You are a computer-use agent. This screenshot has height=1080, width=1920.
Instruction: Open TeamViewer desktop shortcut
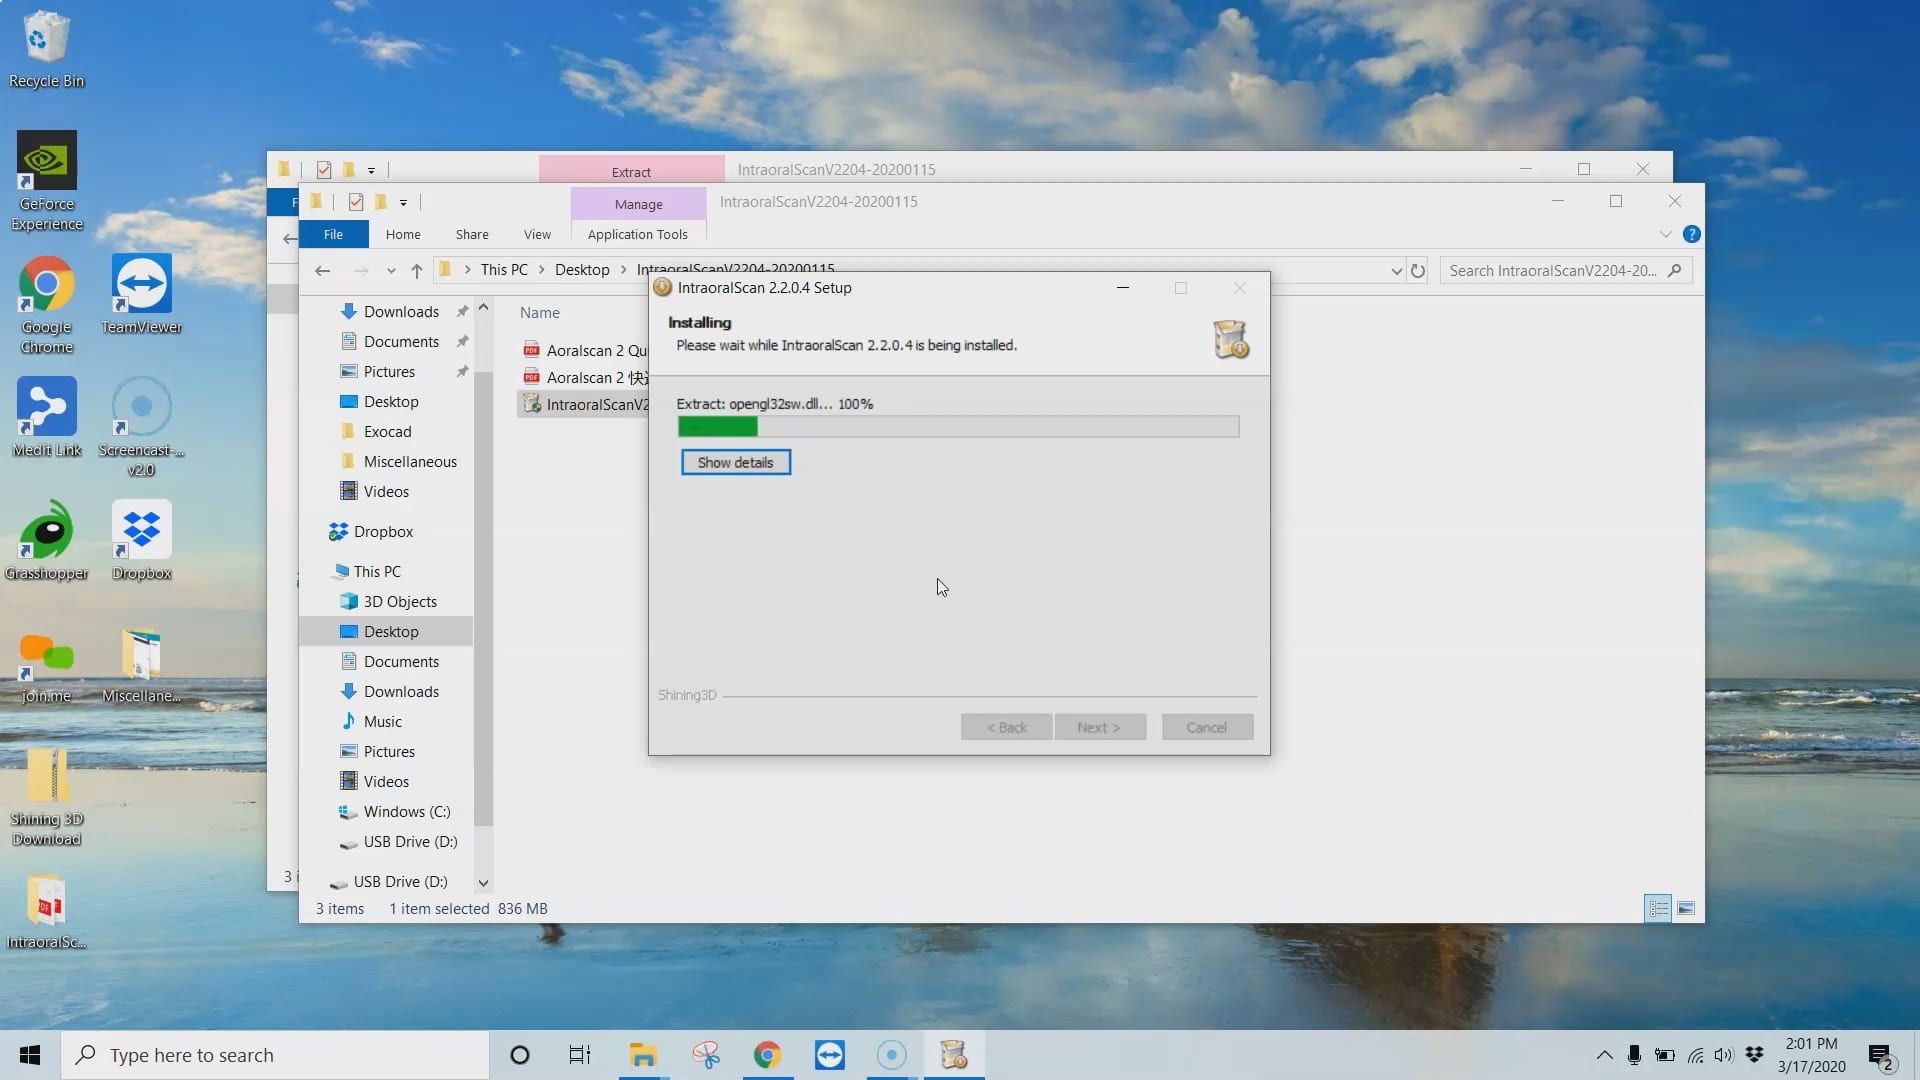tap(141, 295)
